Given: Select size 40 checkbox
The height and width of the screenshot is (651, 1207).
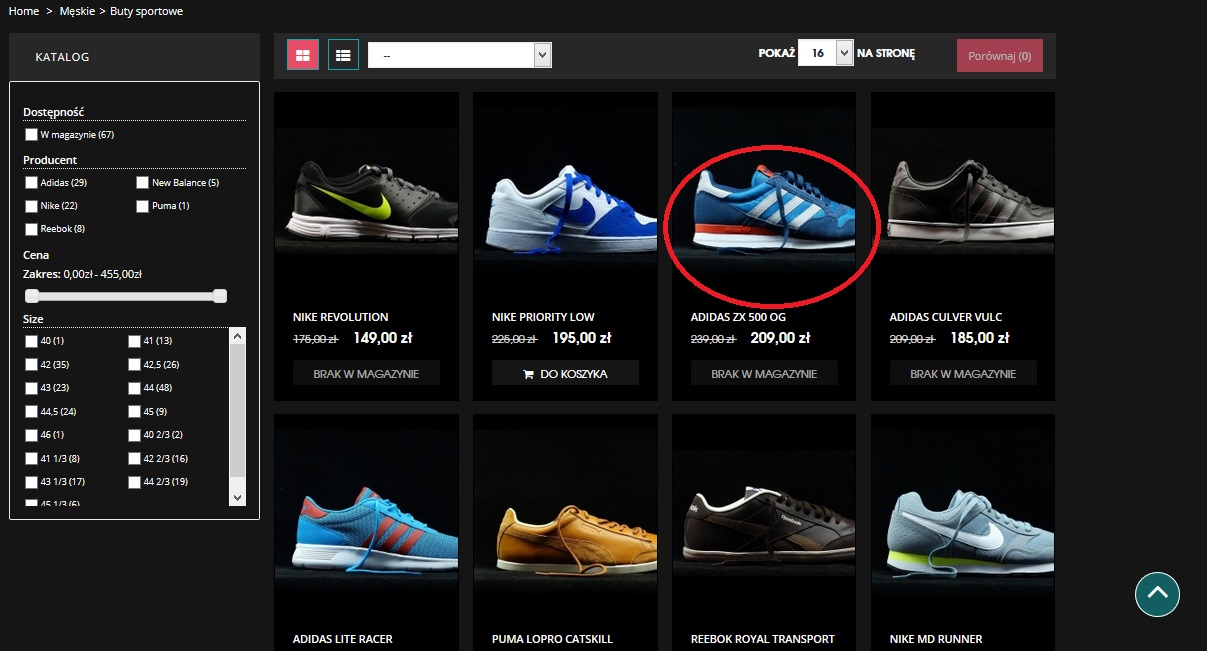Looking at the screenshot, I should pos(32,342).
